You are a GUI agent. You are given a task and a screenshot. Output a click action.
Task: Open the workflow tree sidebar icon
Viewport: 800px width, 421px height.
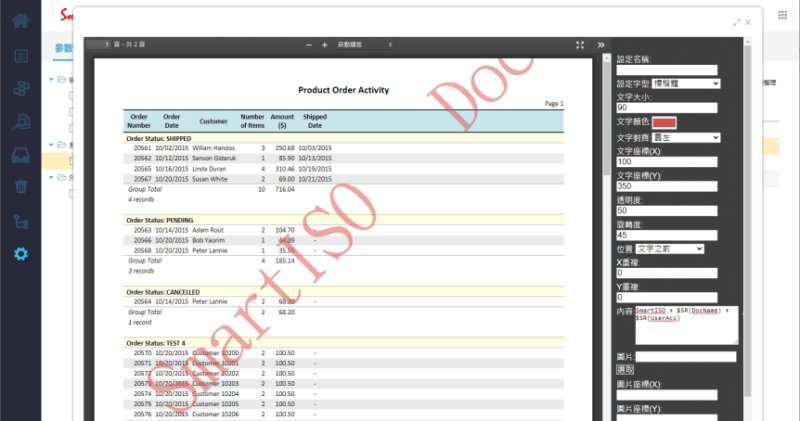click(x=21, y=222)
